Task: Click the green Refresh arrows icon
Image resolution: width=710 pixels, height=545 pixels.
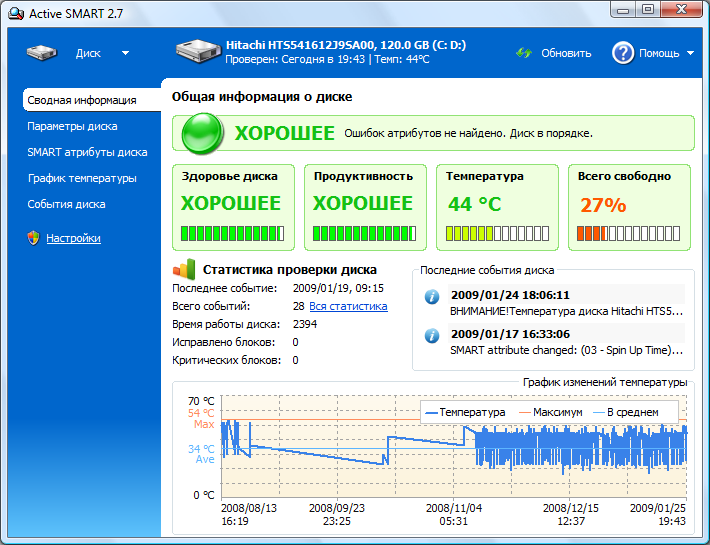Action: click(524, 53)
